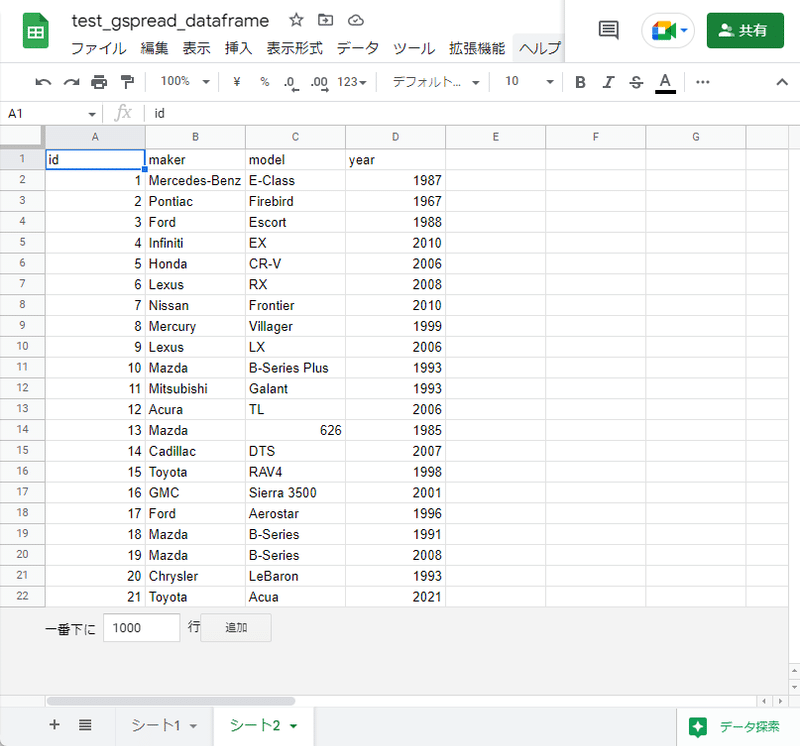Select the cell containing B-Series Plus
The width and height of the screenshot is (800, 746).
click(x=295, y=368)
